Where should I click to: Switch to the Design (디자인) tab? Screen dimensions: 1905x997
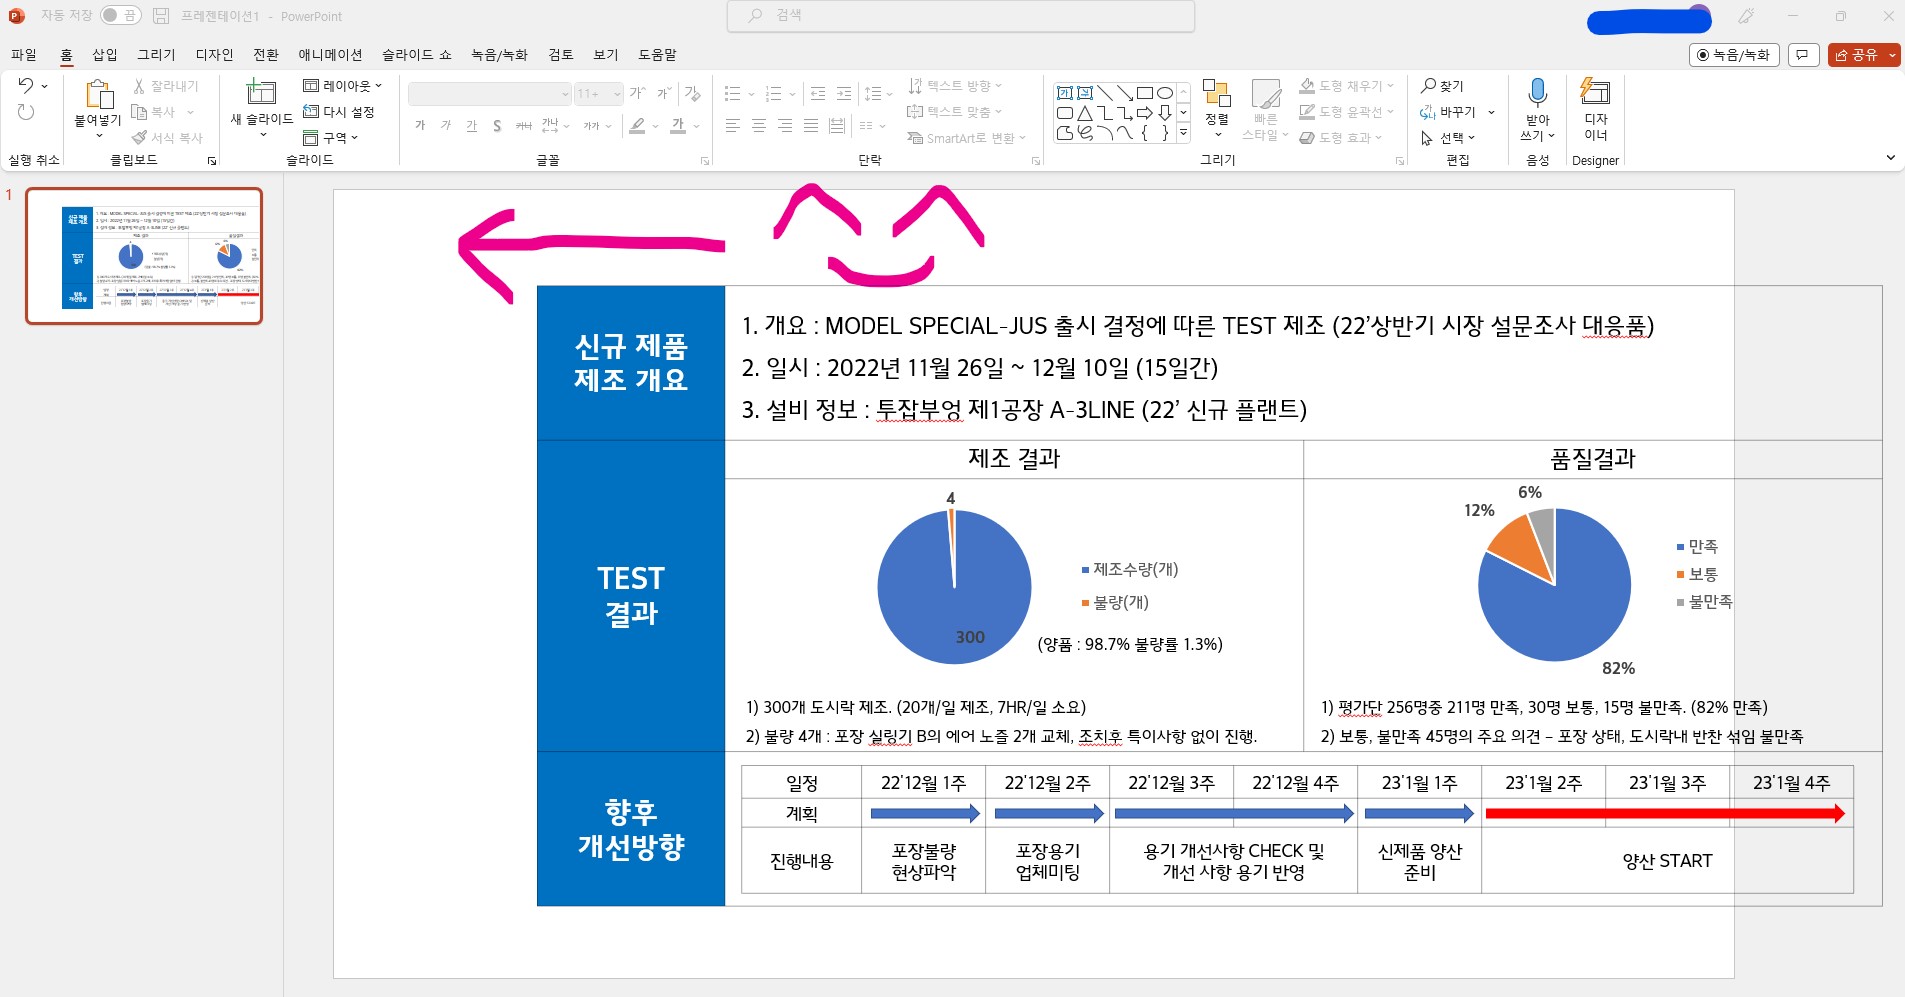tap(214, 55)
